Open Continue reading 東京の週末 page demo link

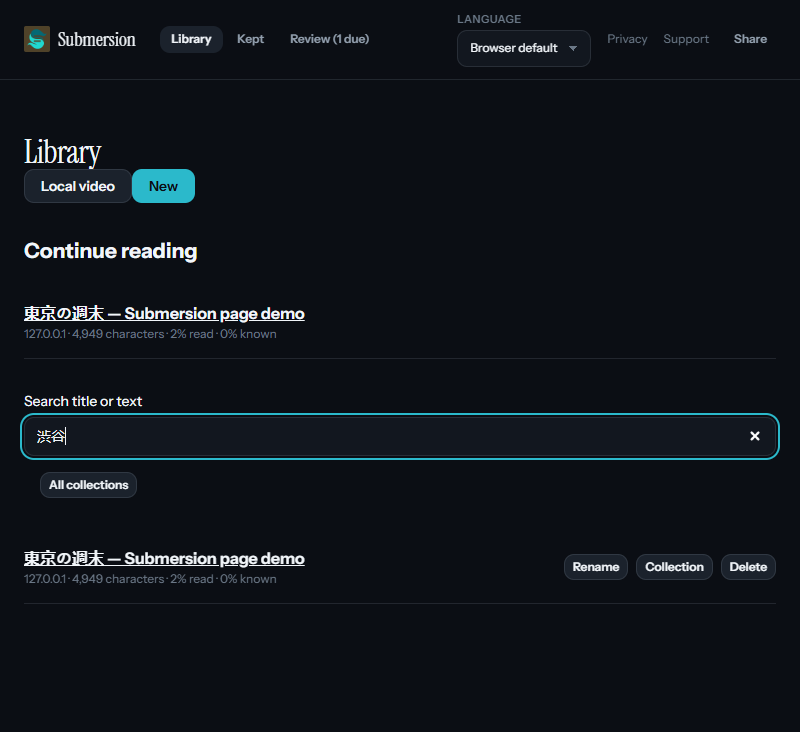point(164,313)
